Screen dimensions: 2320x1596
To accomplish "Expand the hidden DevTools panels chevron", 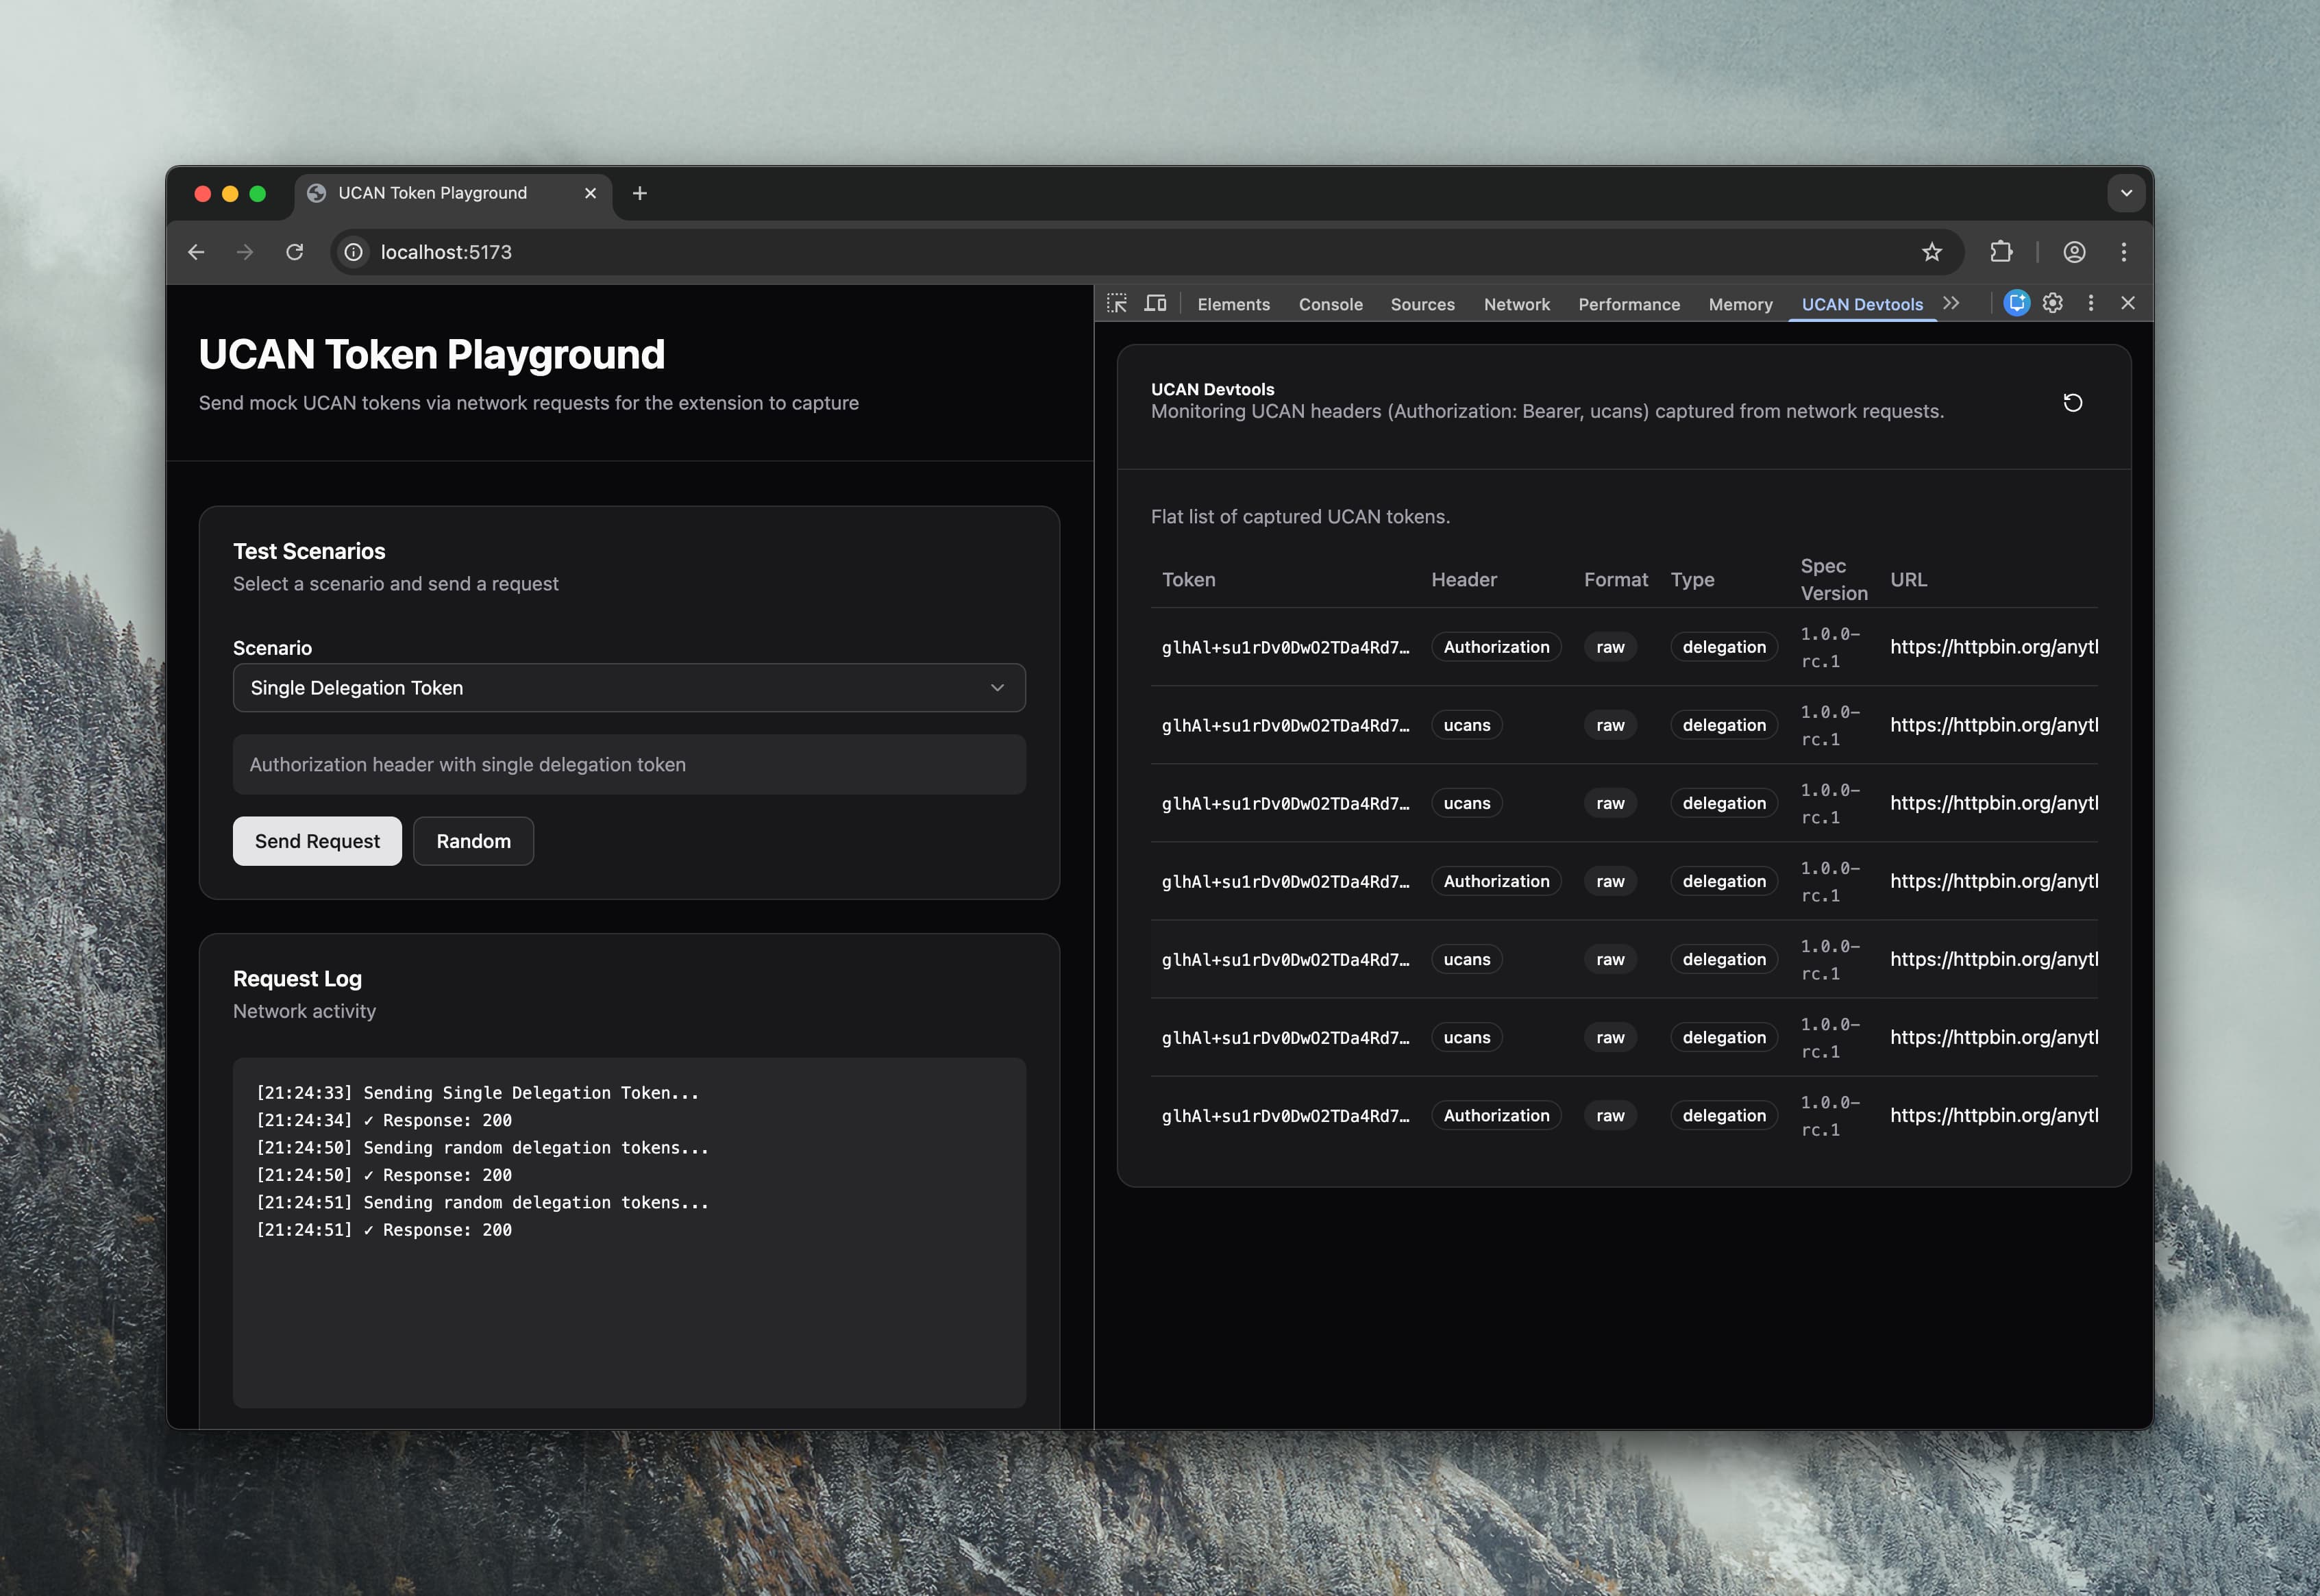I will point(1952,302).
